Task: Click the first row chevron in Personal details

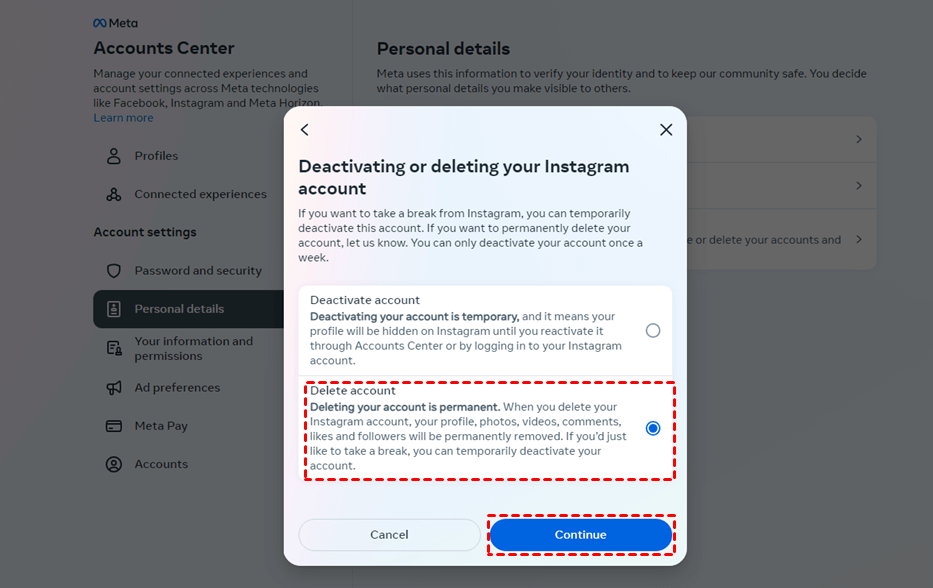Action: [x=858, y=140]
